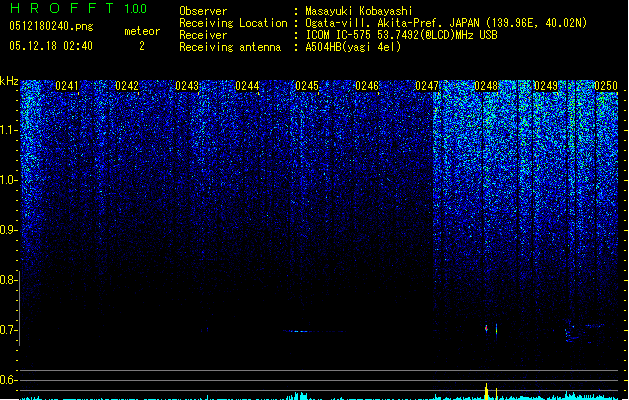Click the 1.1 kHz axis label
Viewport: 629px width, 400px height.
pos(8,130)
